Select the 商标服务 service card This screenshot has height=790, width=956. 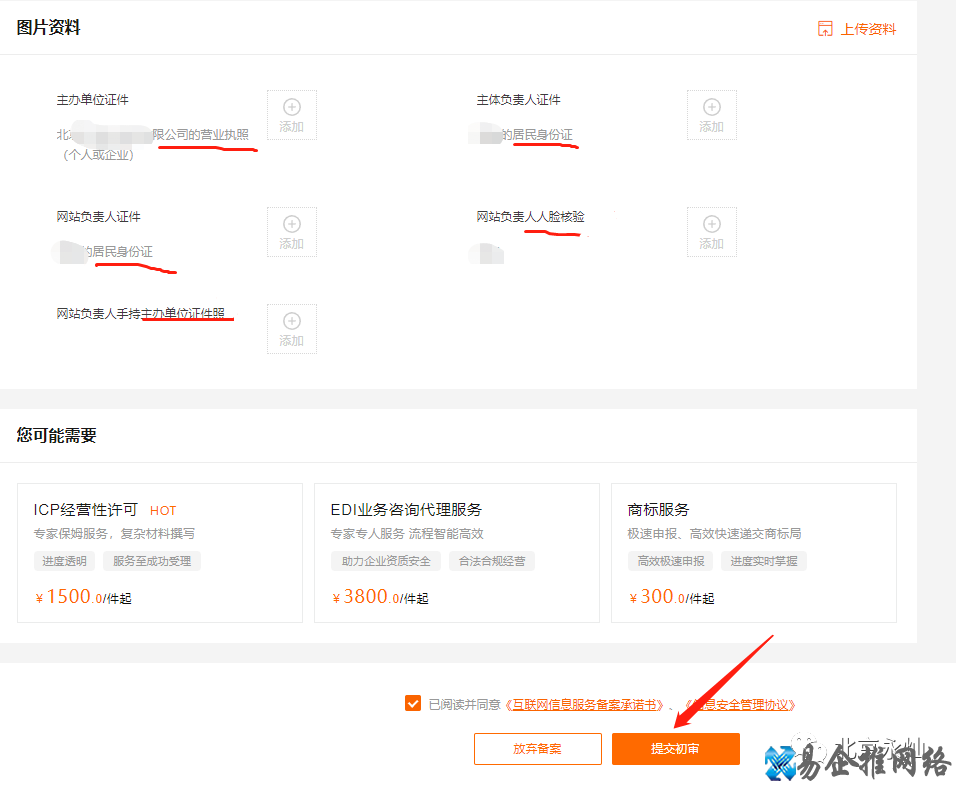click(753, 555)
